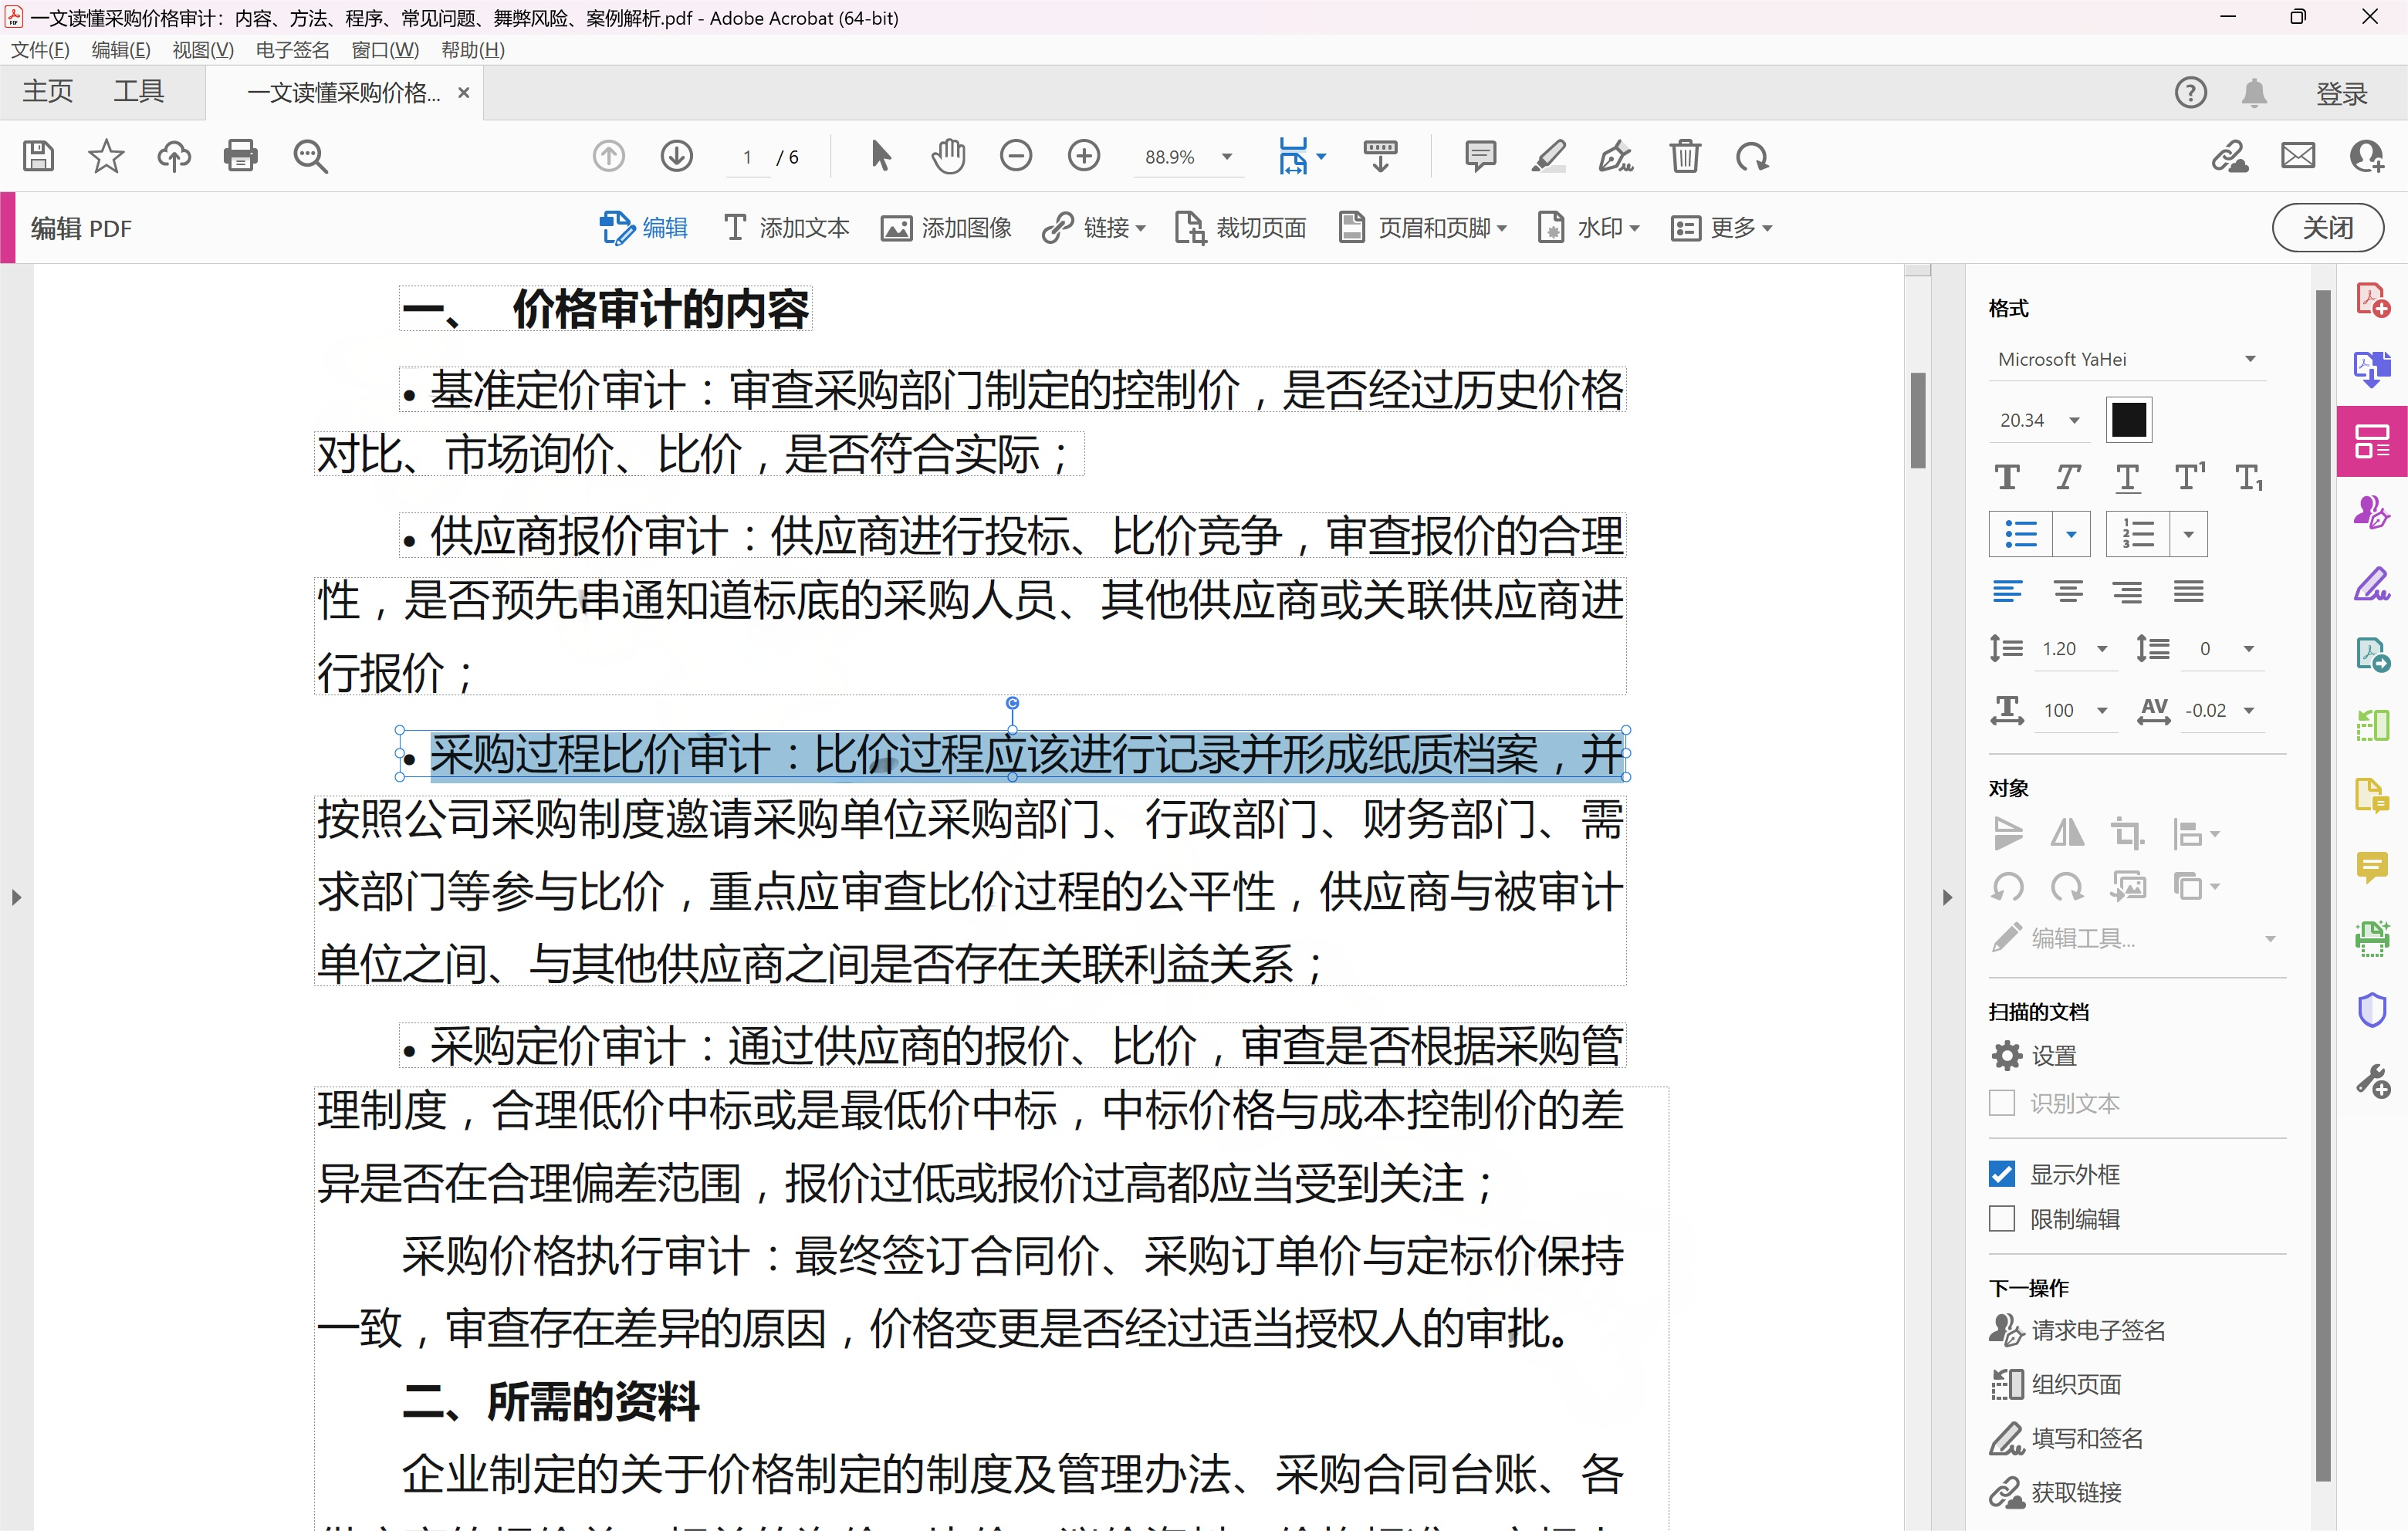The height and width of the screenshot is (1531, 2408).
Task: Open the 窗口(W) menu
Action: (x=385, y=49)
